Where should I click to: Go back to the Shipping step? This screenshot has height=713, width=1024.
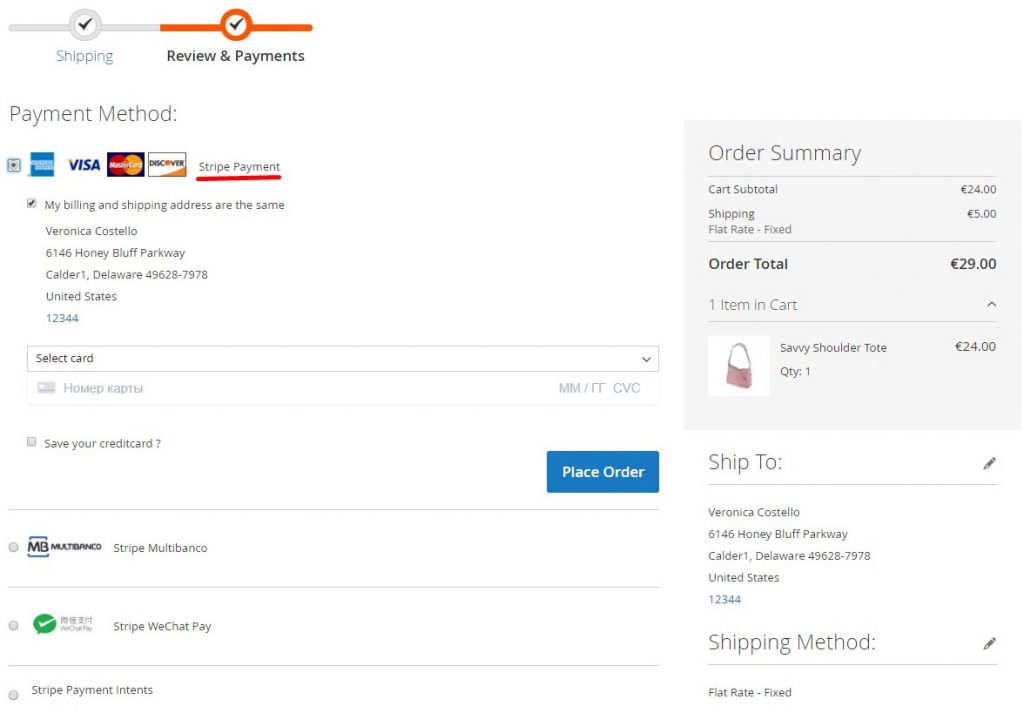pos(85,55)
